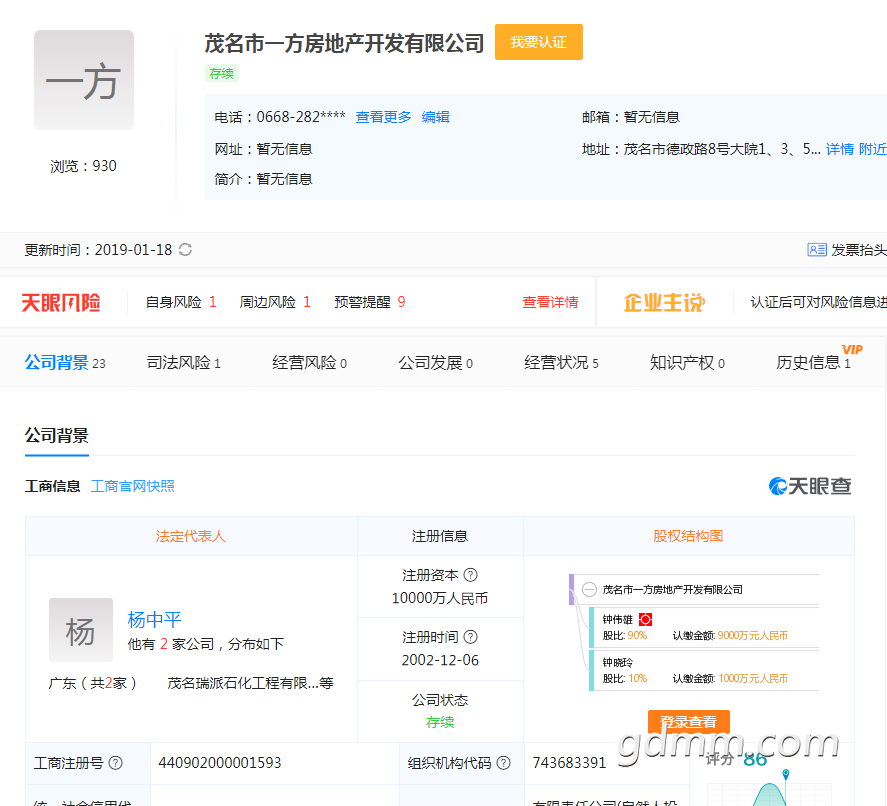The width and height of the screenshot is (887, 806).
Task: Click the registered capital value 10000万人民币
Action: (x=440, y=598)
